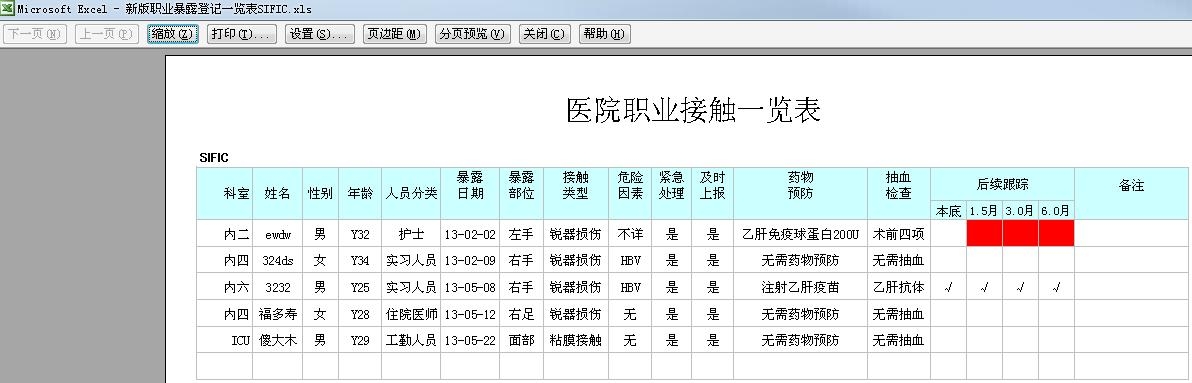The width and height of the screenshot is (1192, 383).
Task: Close print preview with 关闭(C) button
Action: pos(544,34)
